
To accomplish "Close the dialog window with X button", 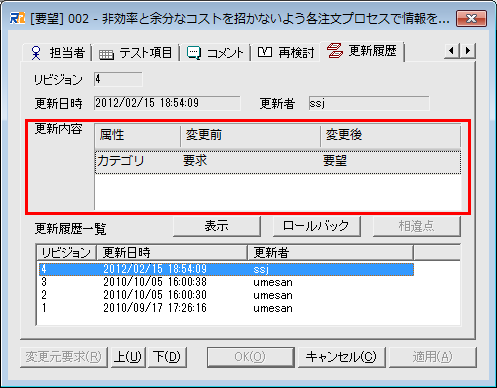I will (x=471, y=18).
